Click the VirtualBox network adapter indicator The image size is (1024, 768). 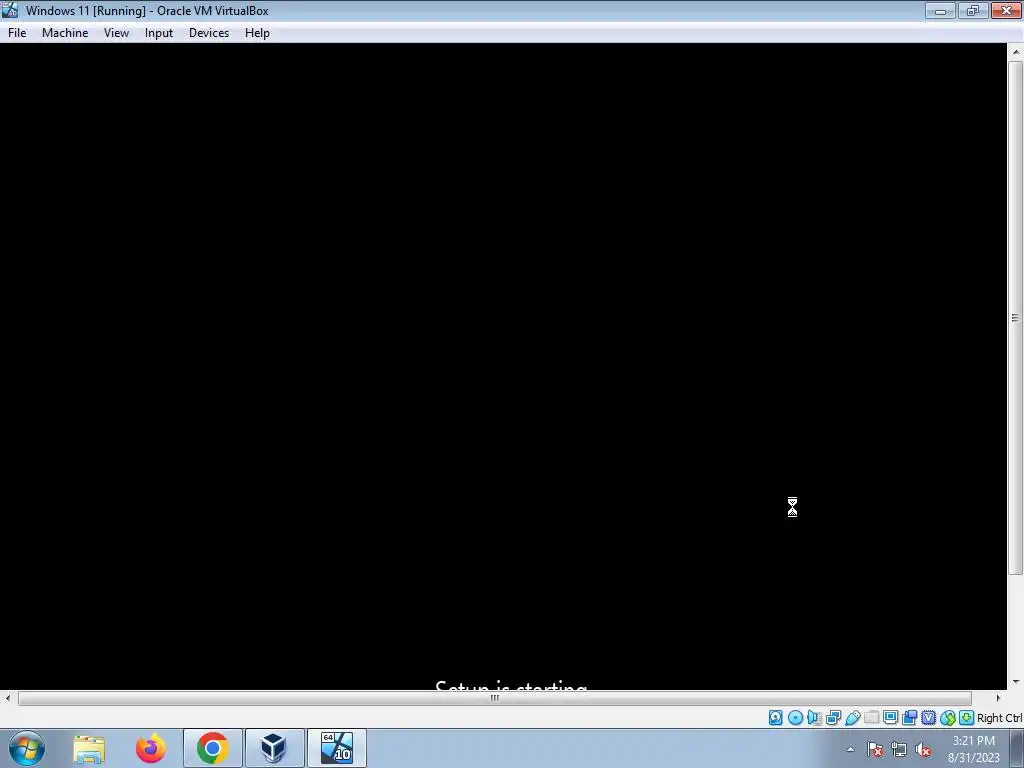coord(833,718)
